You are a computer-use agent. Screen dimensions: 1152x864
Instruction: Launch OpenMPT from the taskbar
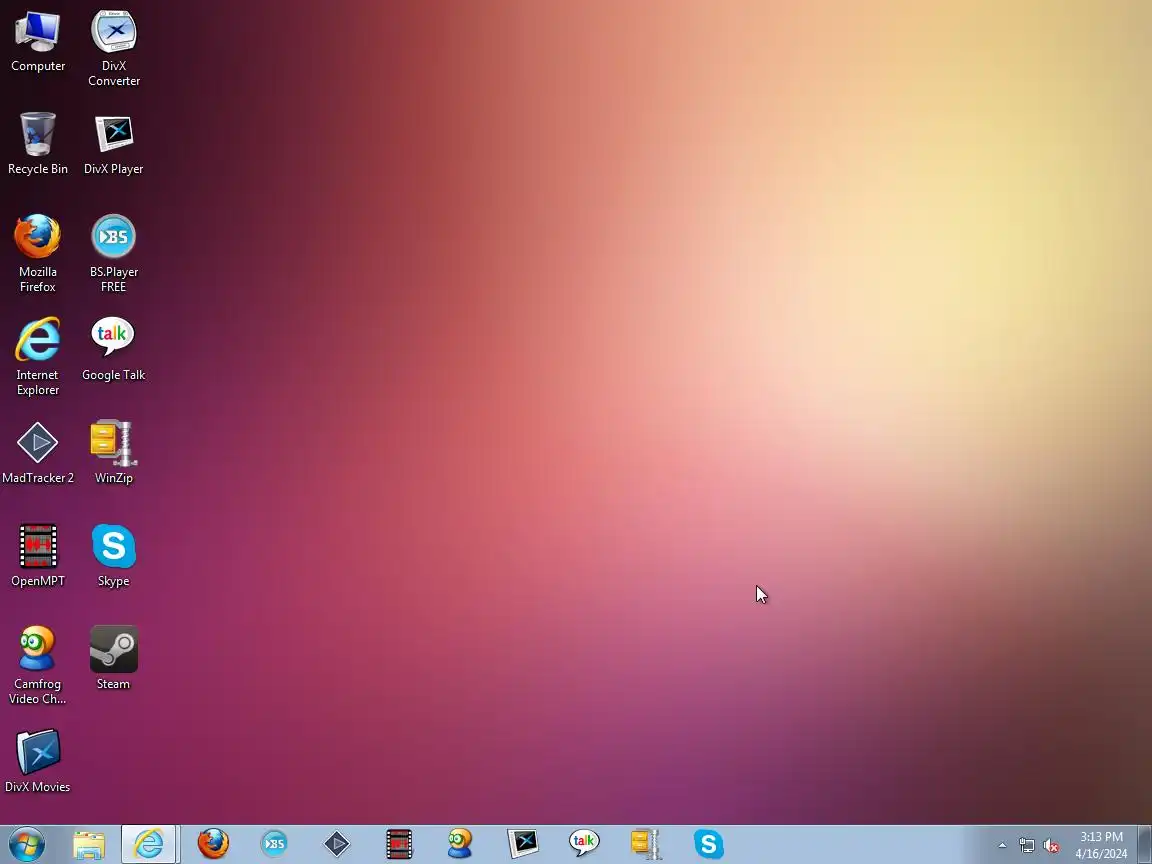coord(399,844)
